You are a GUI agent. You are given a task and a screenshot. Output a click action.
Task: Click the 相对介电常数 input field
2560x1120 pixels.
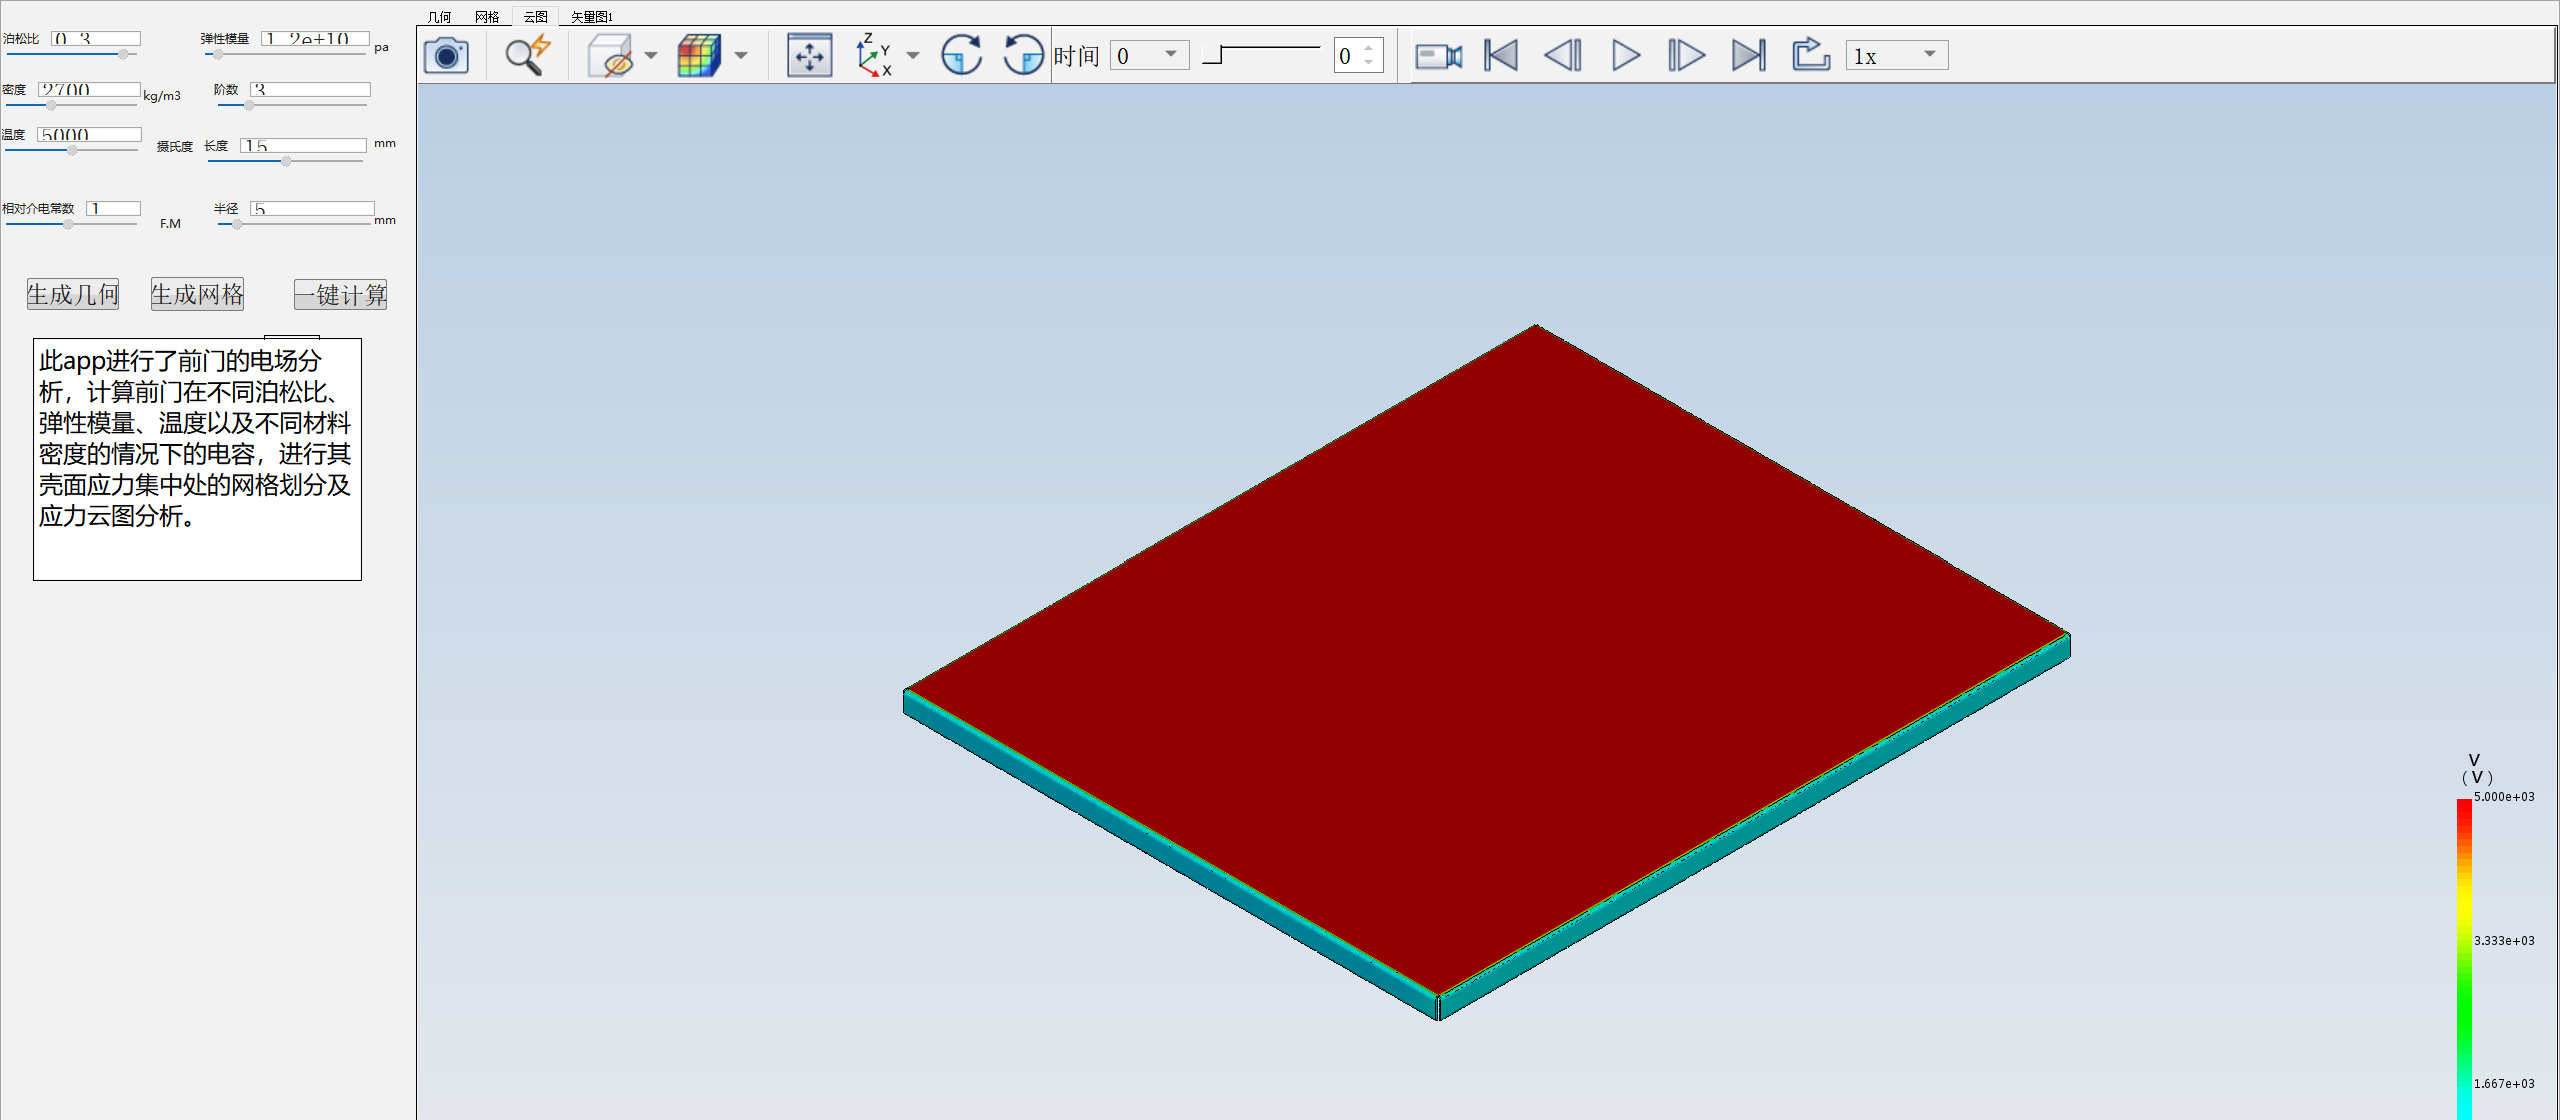click(113, 208)
